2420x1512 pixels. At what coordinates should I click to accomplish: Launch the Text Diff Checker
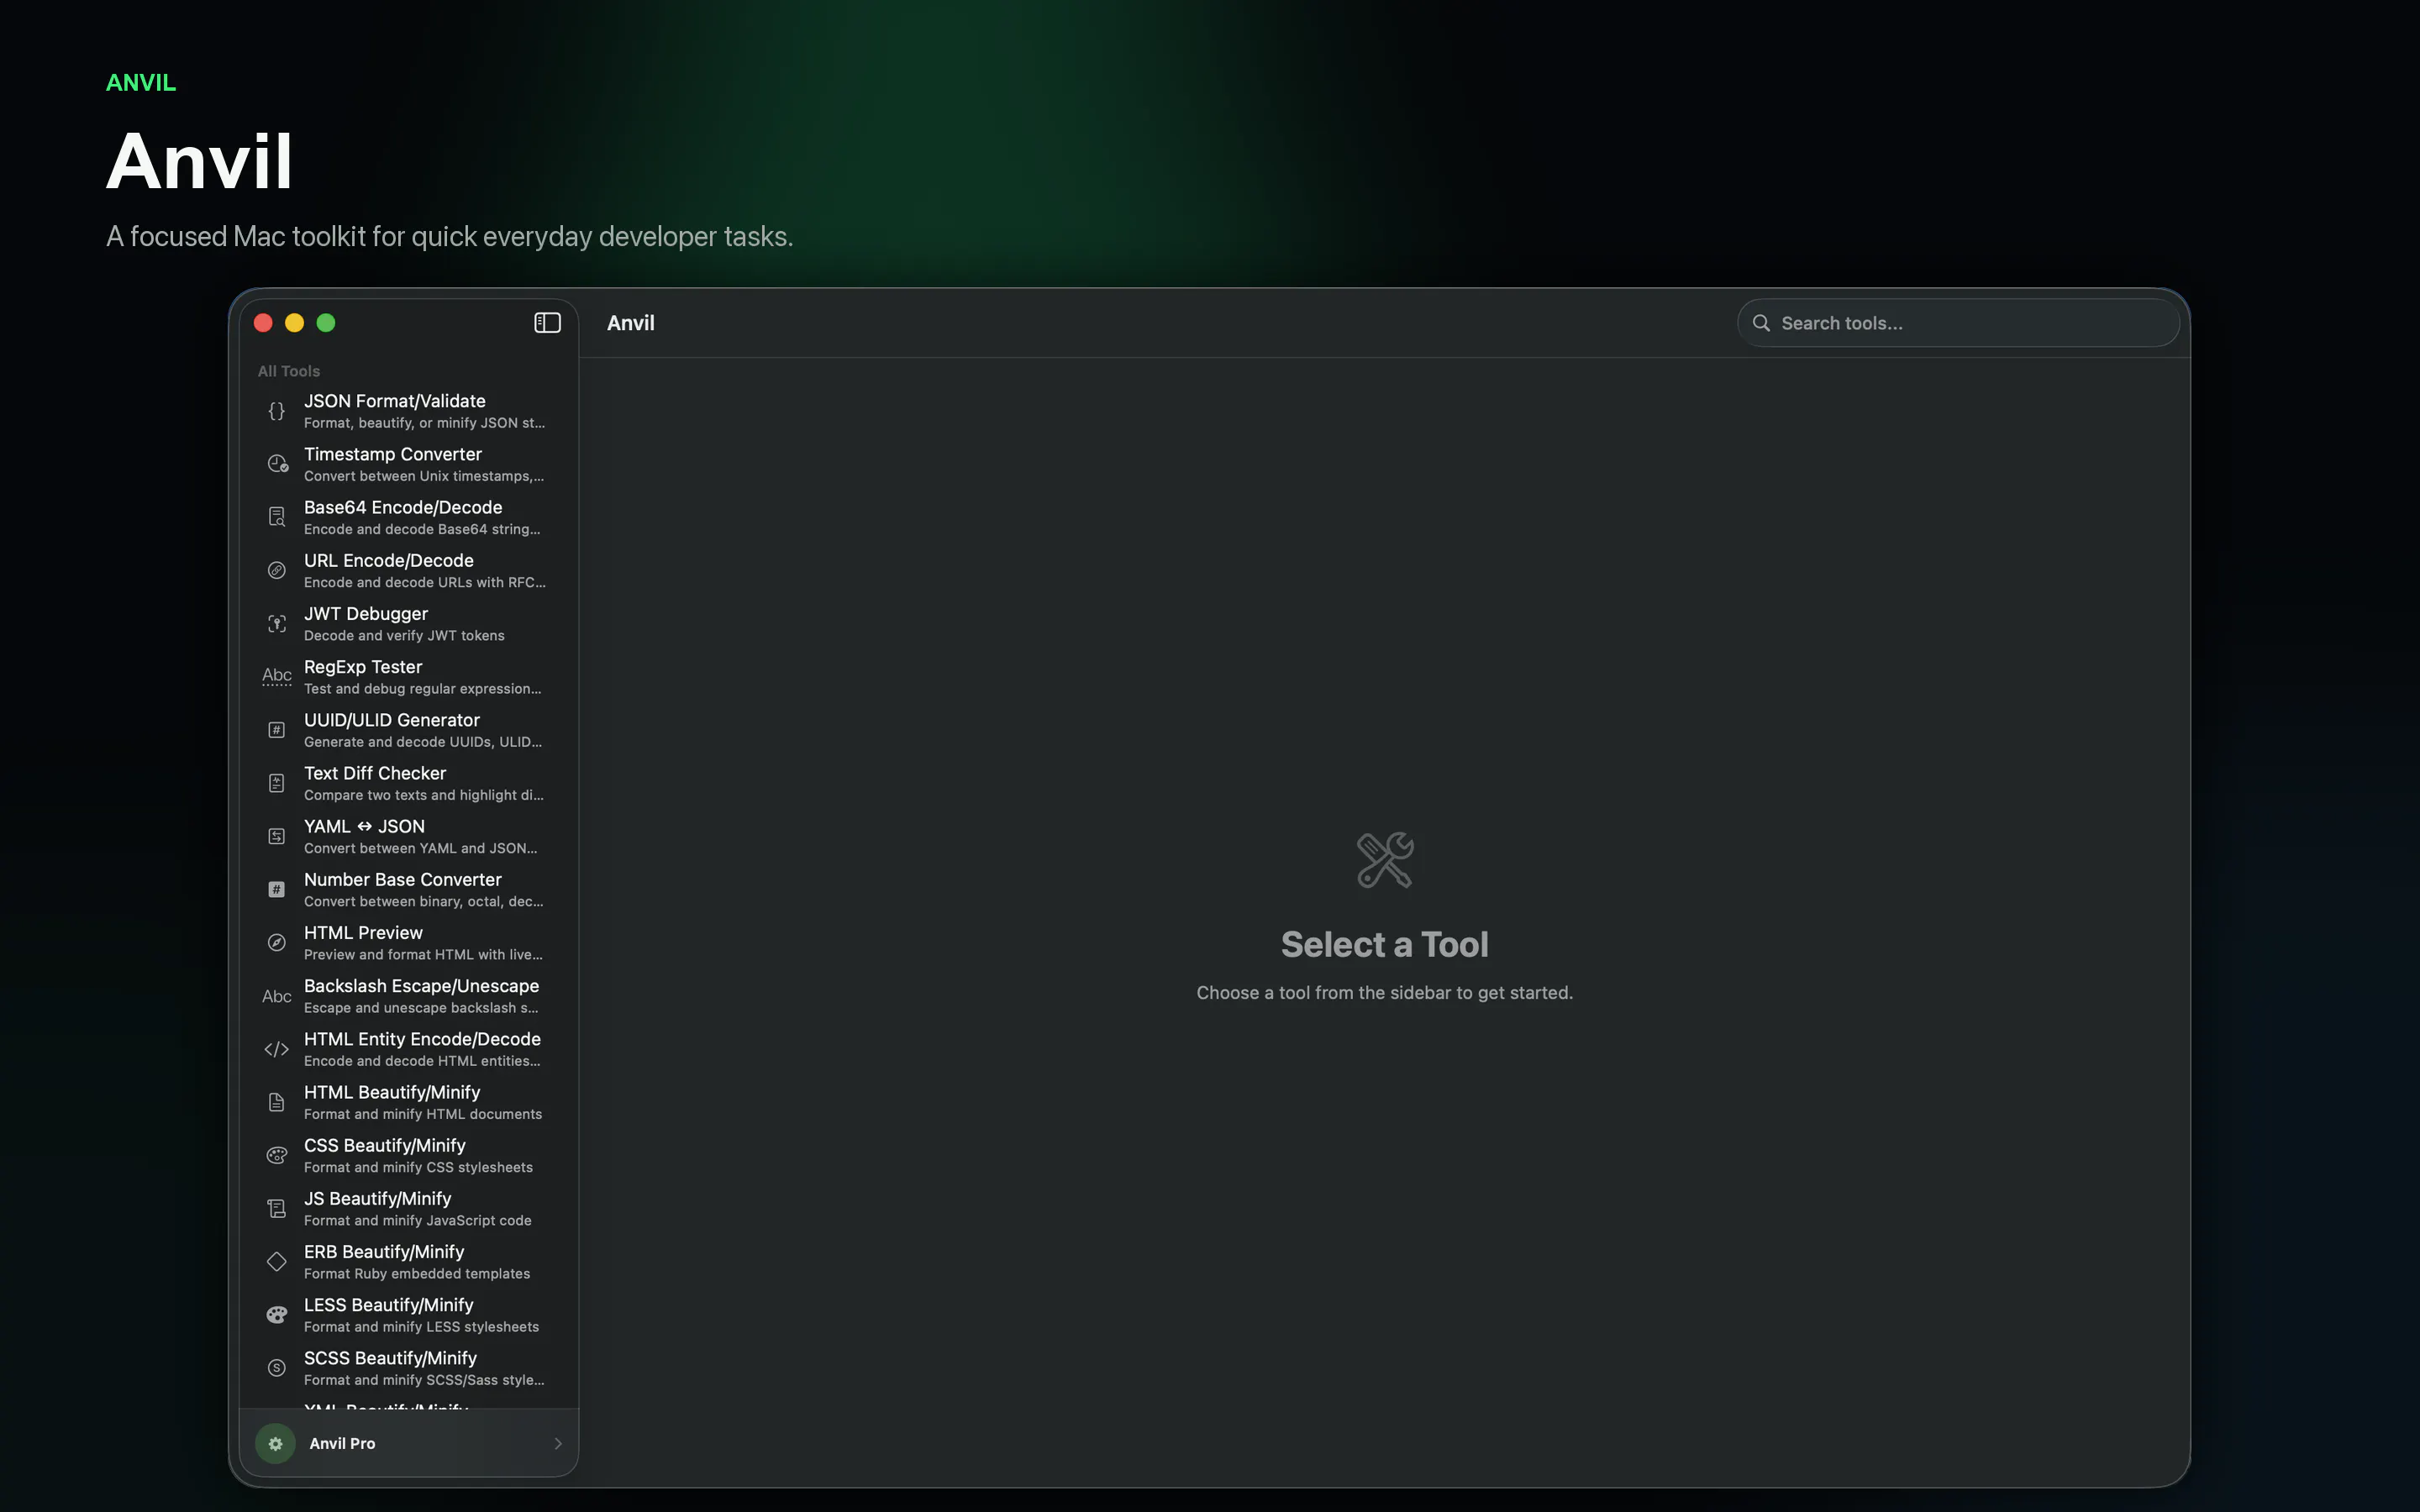click(x=409, y=783)
